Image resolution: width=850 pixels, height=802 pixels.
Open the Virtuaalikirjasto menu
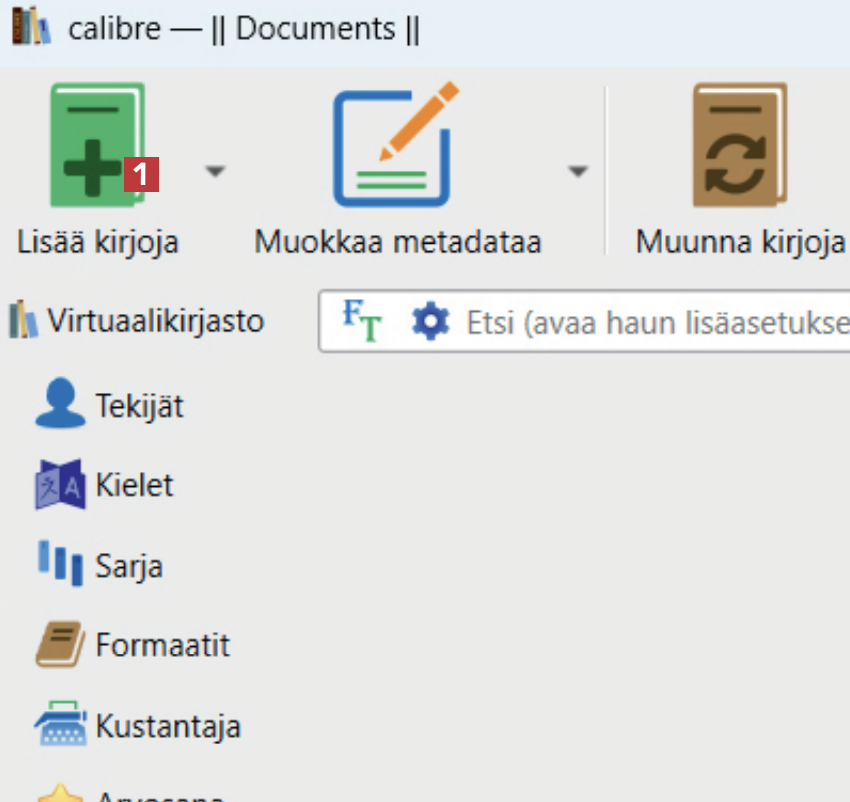137,321
